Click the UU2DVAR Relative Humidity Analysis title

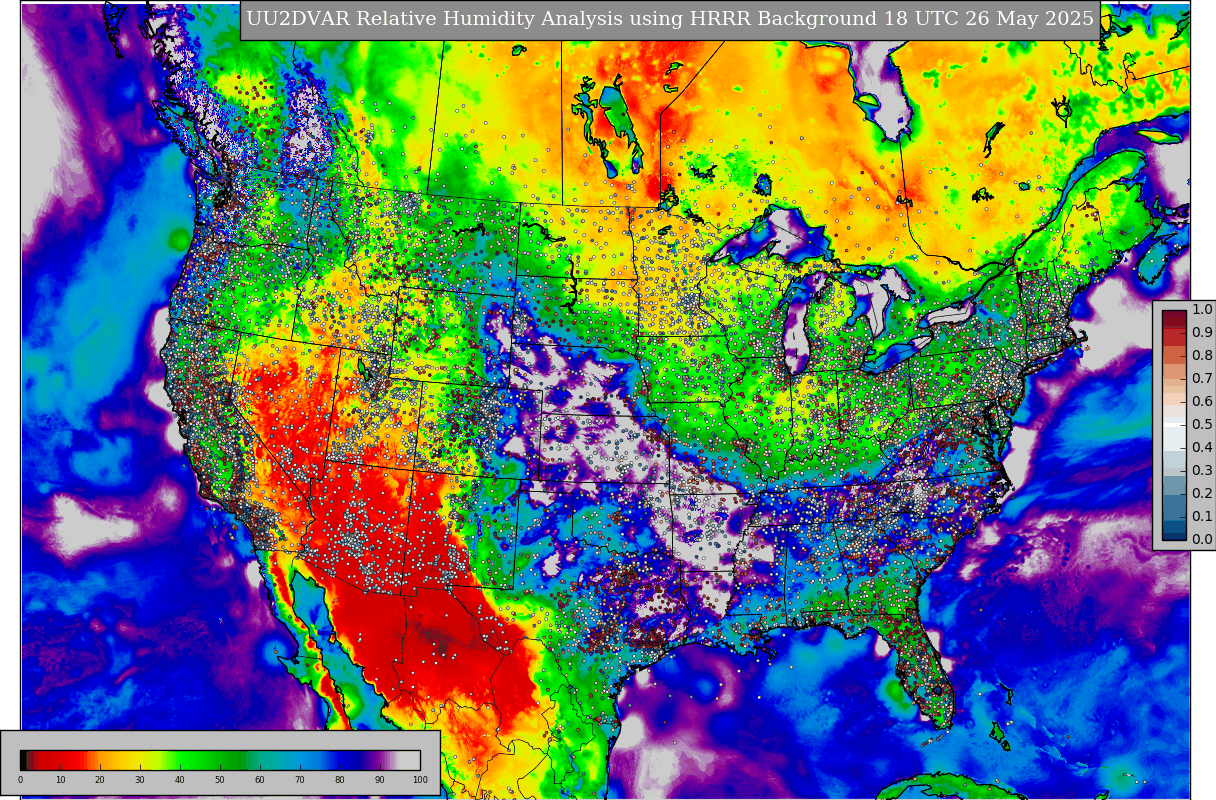coord(670,20)
